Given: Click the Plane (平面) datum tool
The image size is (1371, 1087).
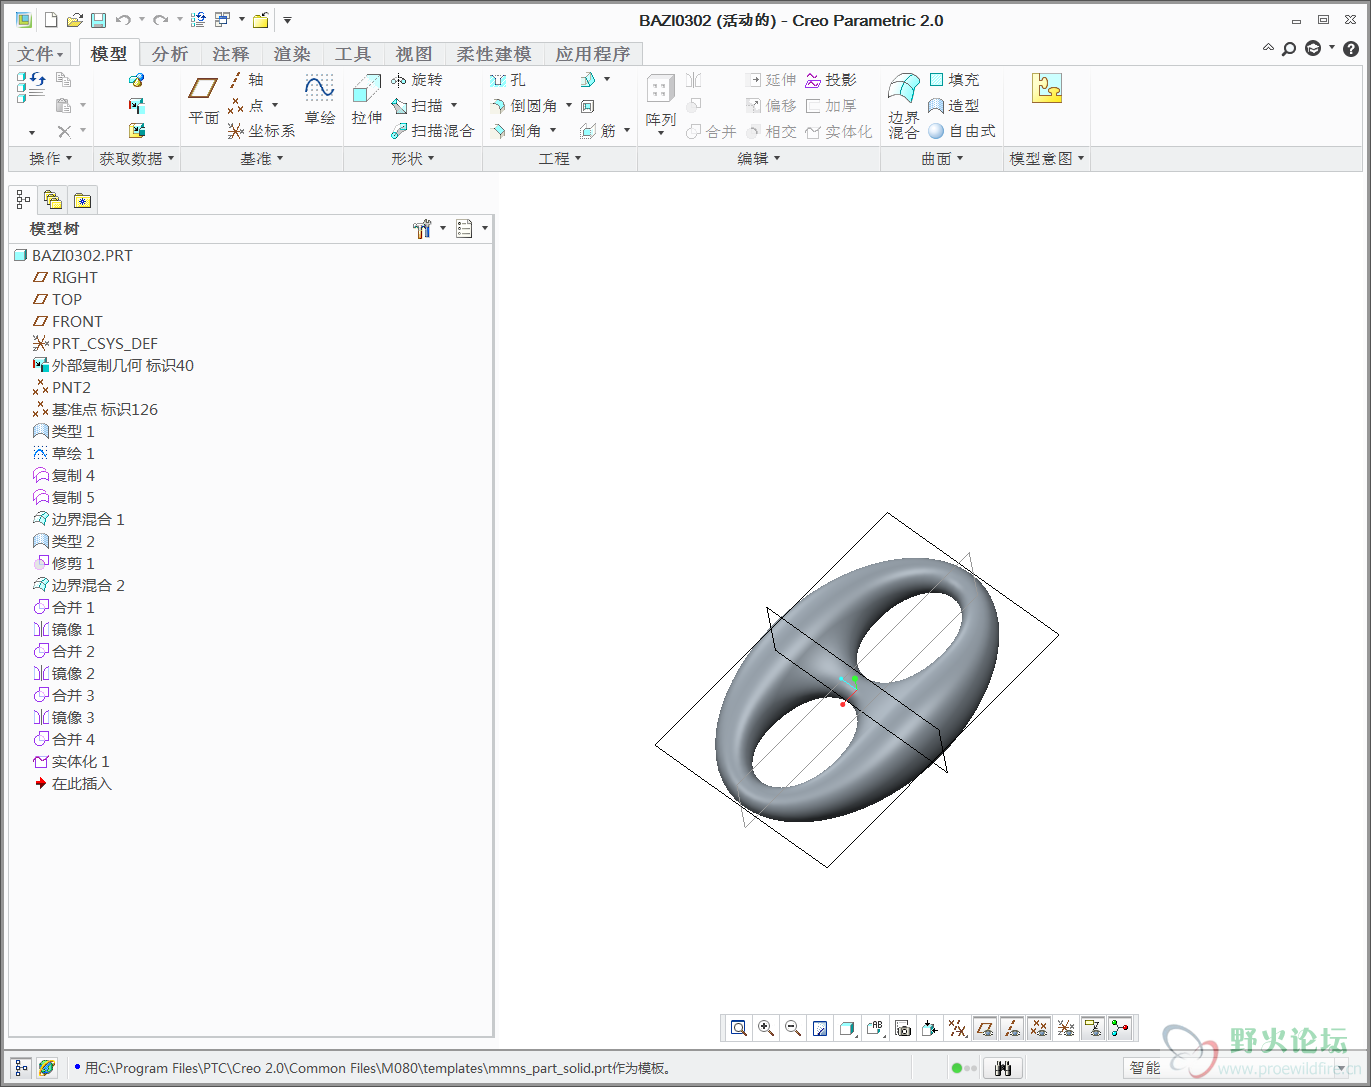Looking at the screenshot, I should 203,100.
